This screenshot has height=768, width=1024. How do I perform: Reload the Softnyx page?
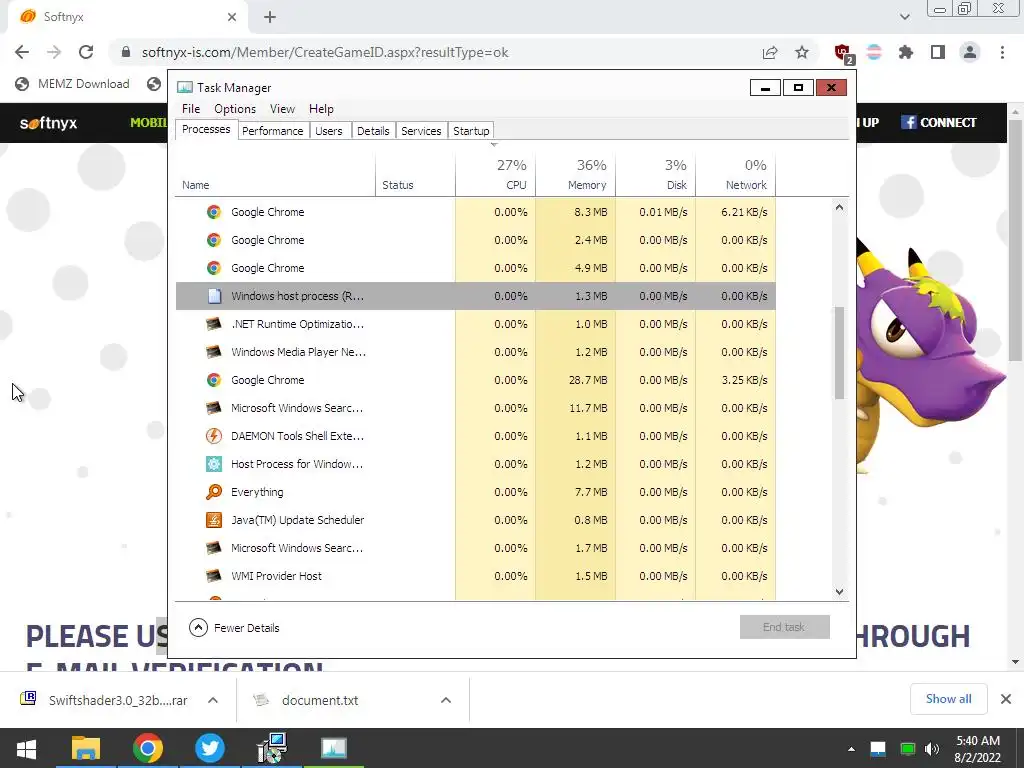pyautogui.click(x=86, y=52)
